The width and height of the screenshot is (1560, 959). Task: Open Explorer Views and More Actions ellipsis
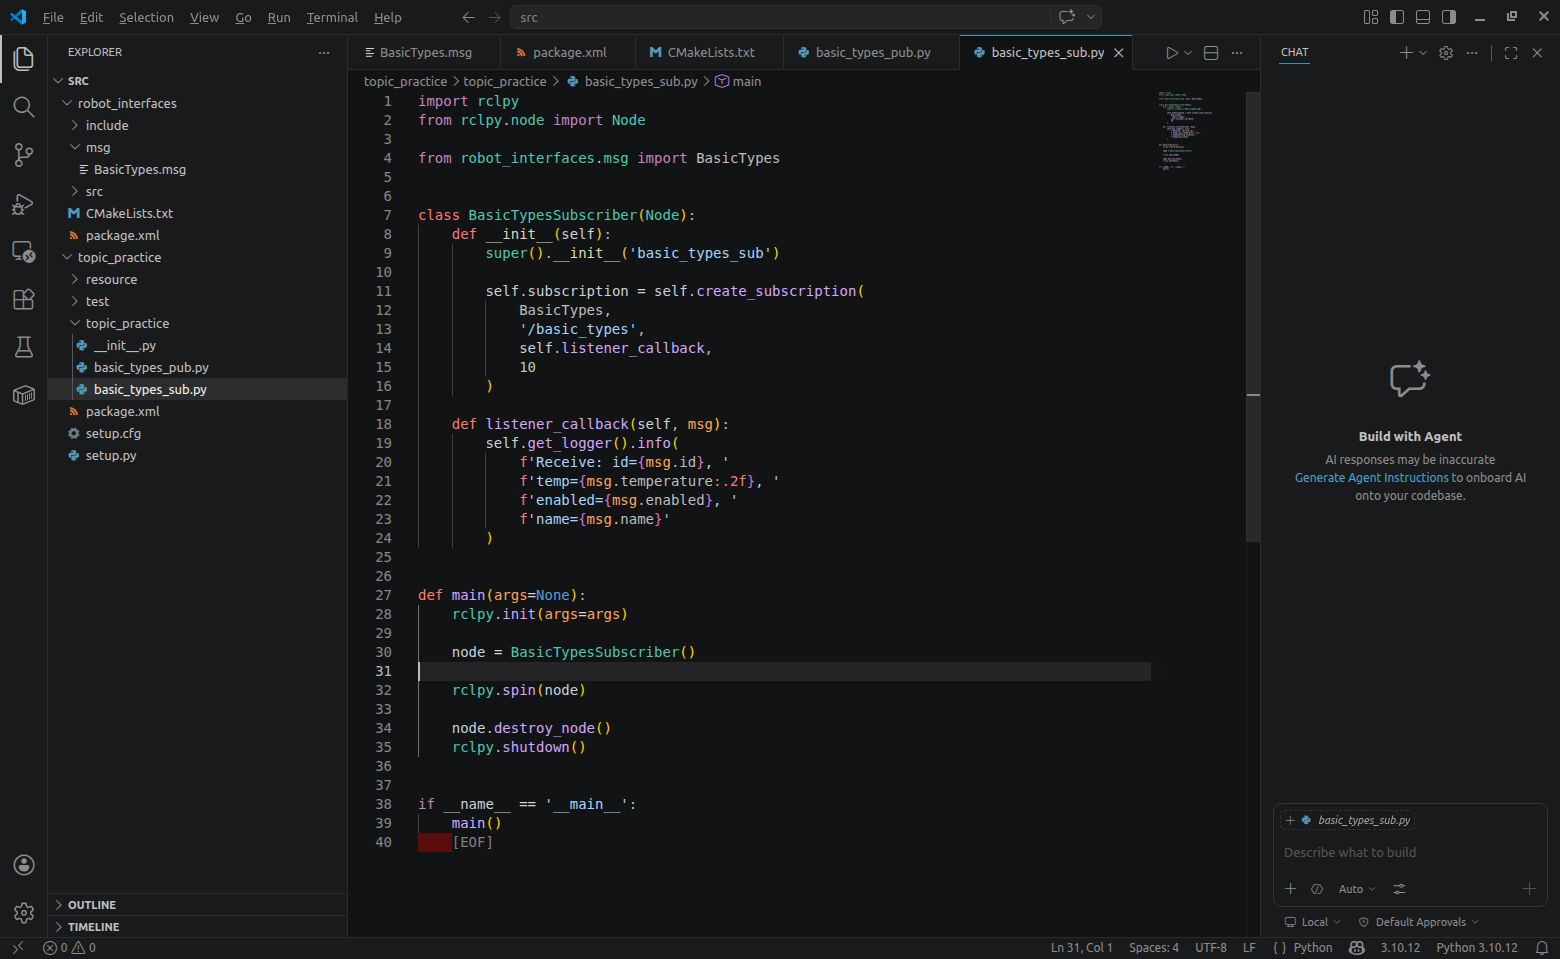323,52
